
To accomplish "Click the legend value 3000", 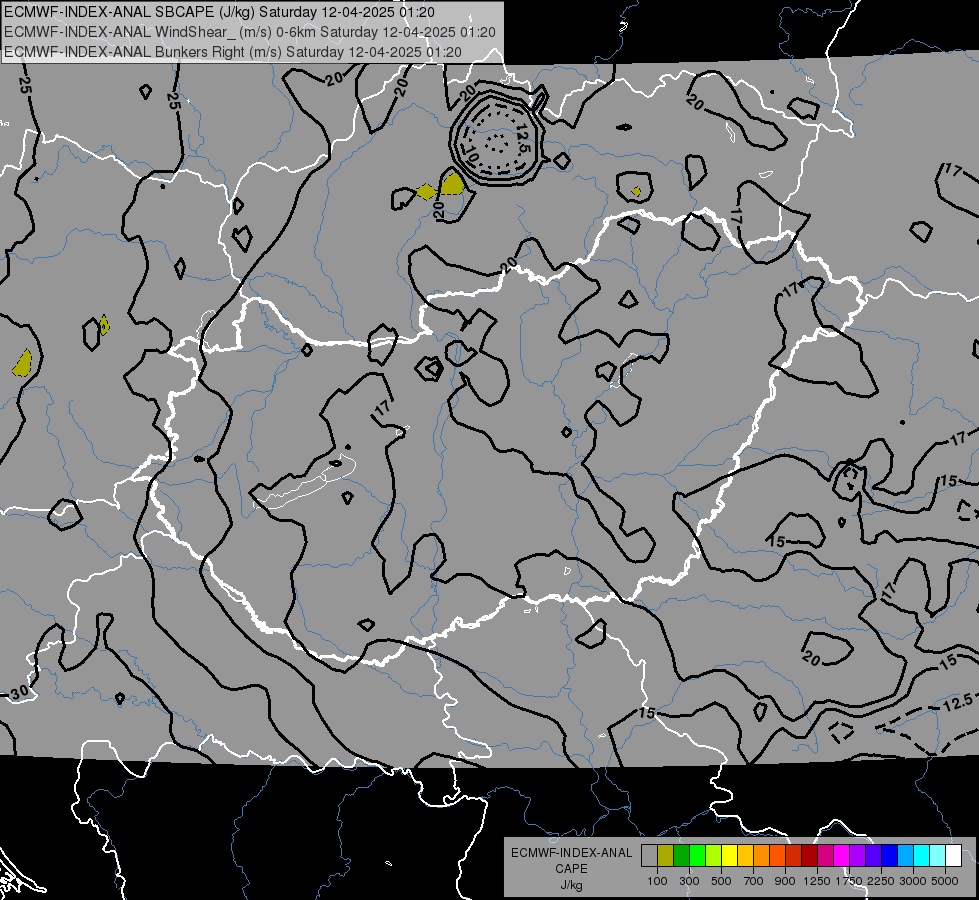I will (x=913, y=881).
